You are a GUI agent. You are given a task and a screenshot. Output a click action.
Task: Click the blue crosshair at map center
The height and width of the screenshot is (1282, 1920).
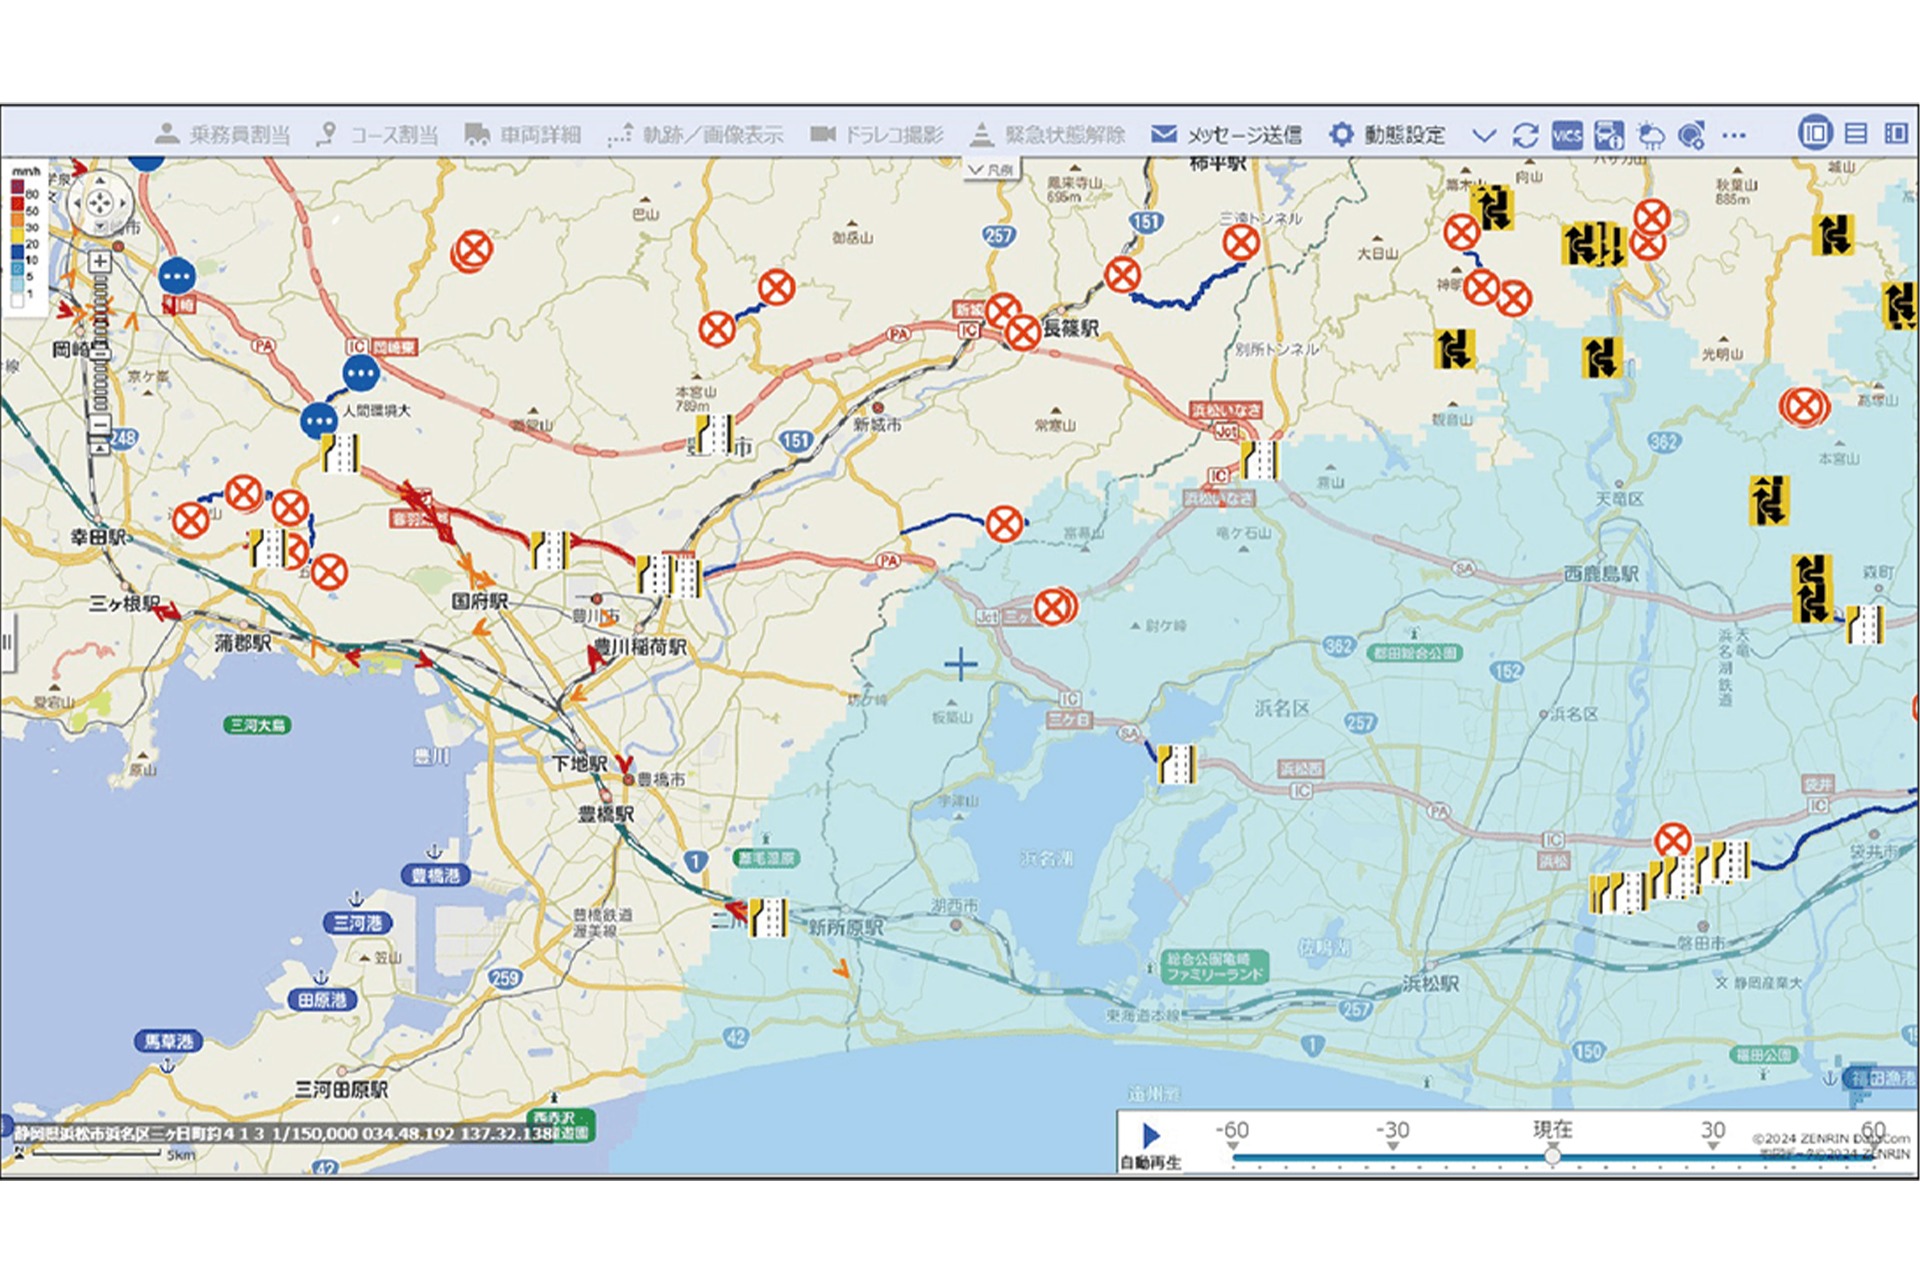pos(960,664)
